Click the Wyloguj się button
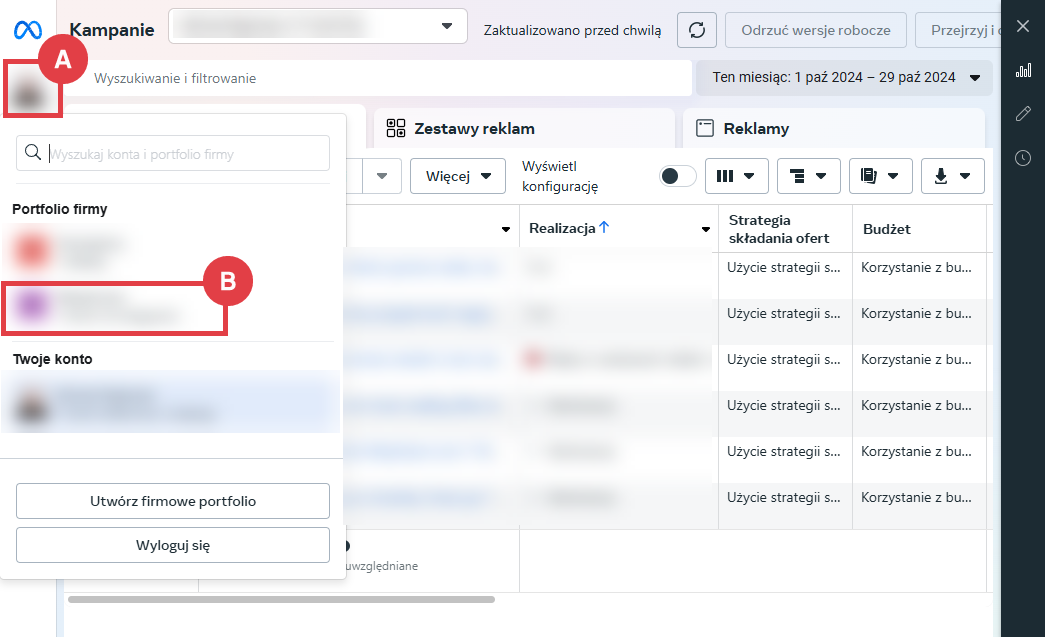1045x637 pixels. (x=173, y=545)
